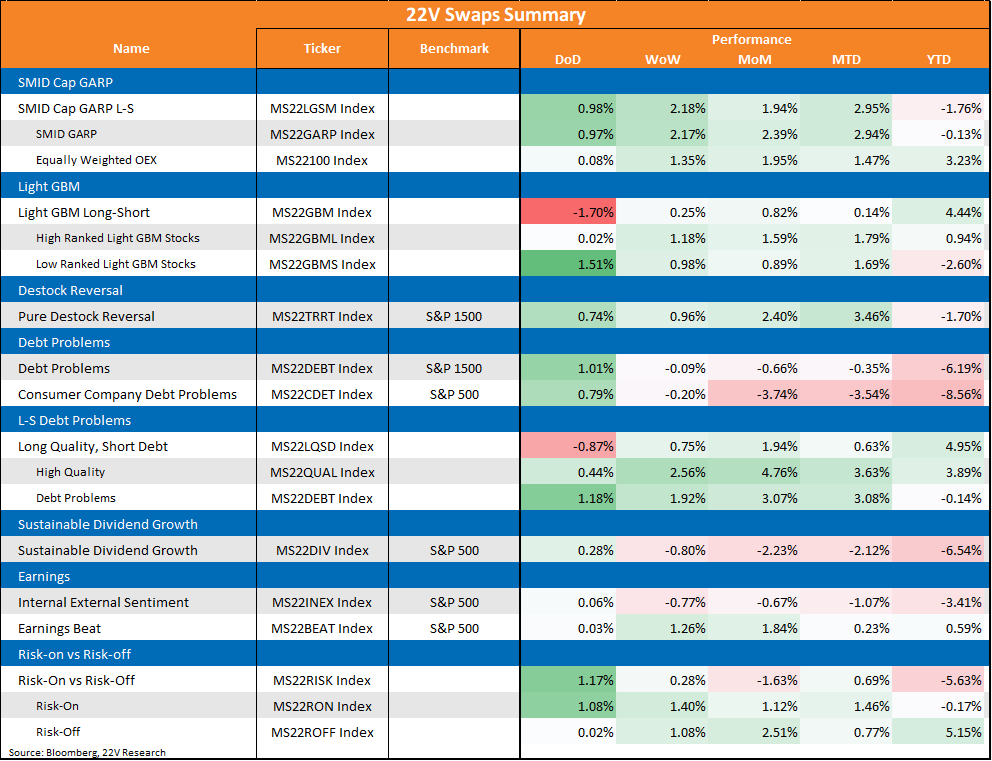The height and width of the screenshot is (761, 992).
Task: Select the DoD value for Light GBM Long-Short
Action: click(x=568, y=213)
